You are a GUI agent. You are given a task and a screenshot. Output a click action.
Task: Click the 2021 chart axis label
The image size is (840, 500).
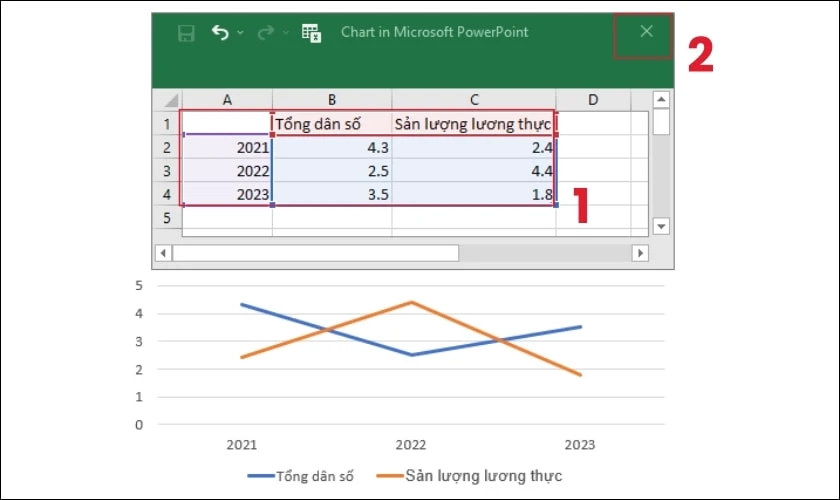tap(242, 445)
